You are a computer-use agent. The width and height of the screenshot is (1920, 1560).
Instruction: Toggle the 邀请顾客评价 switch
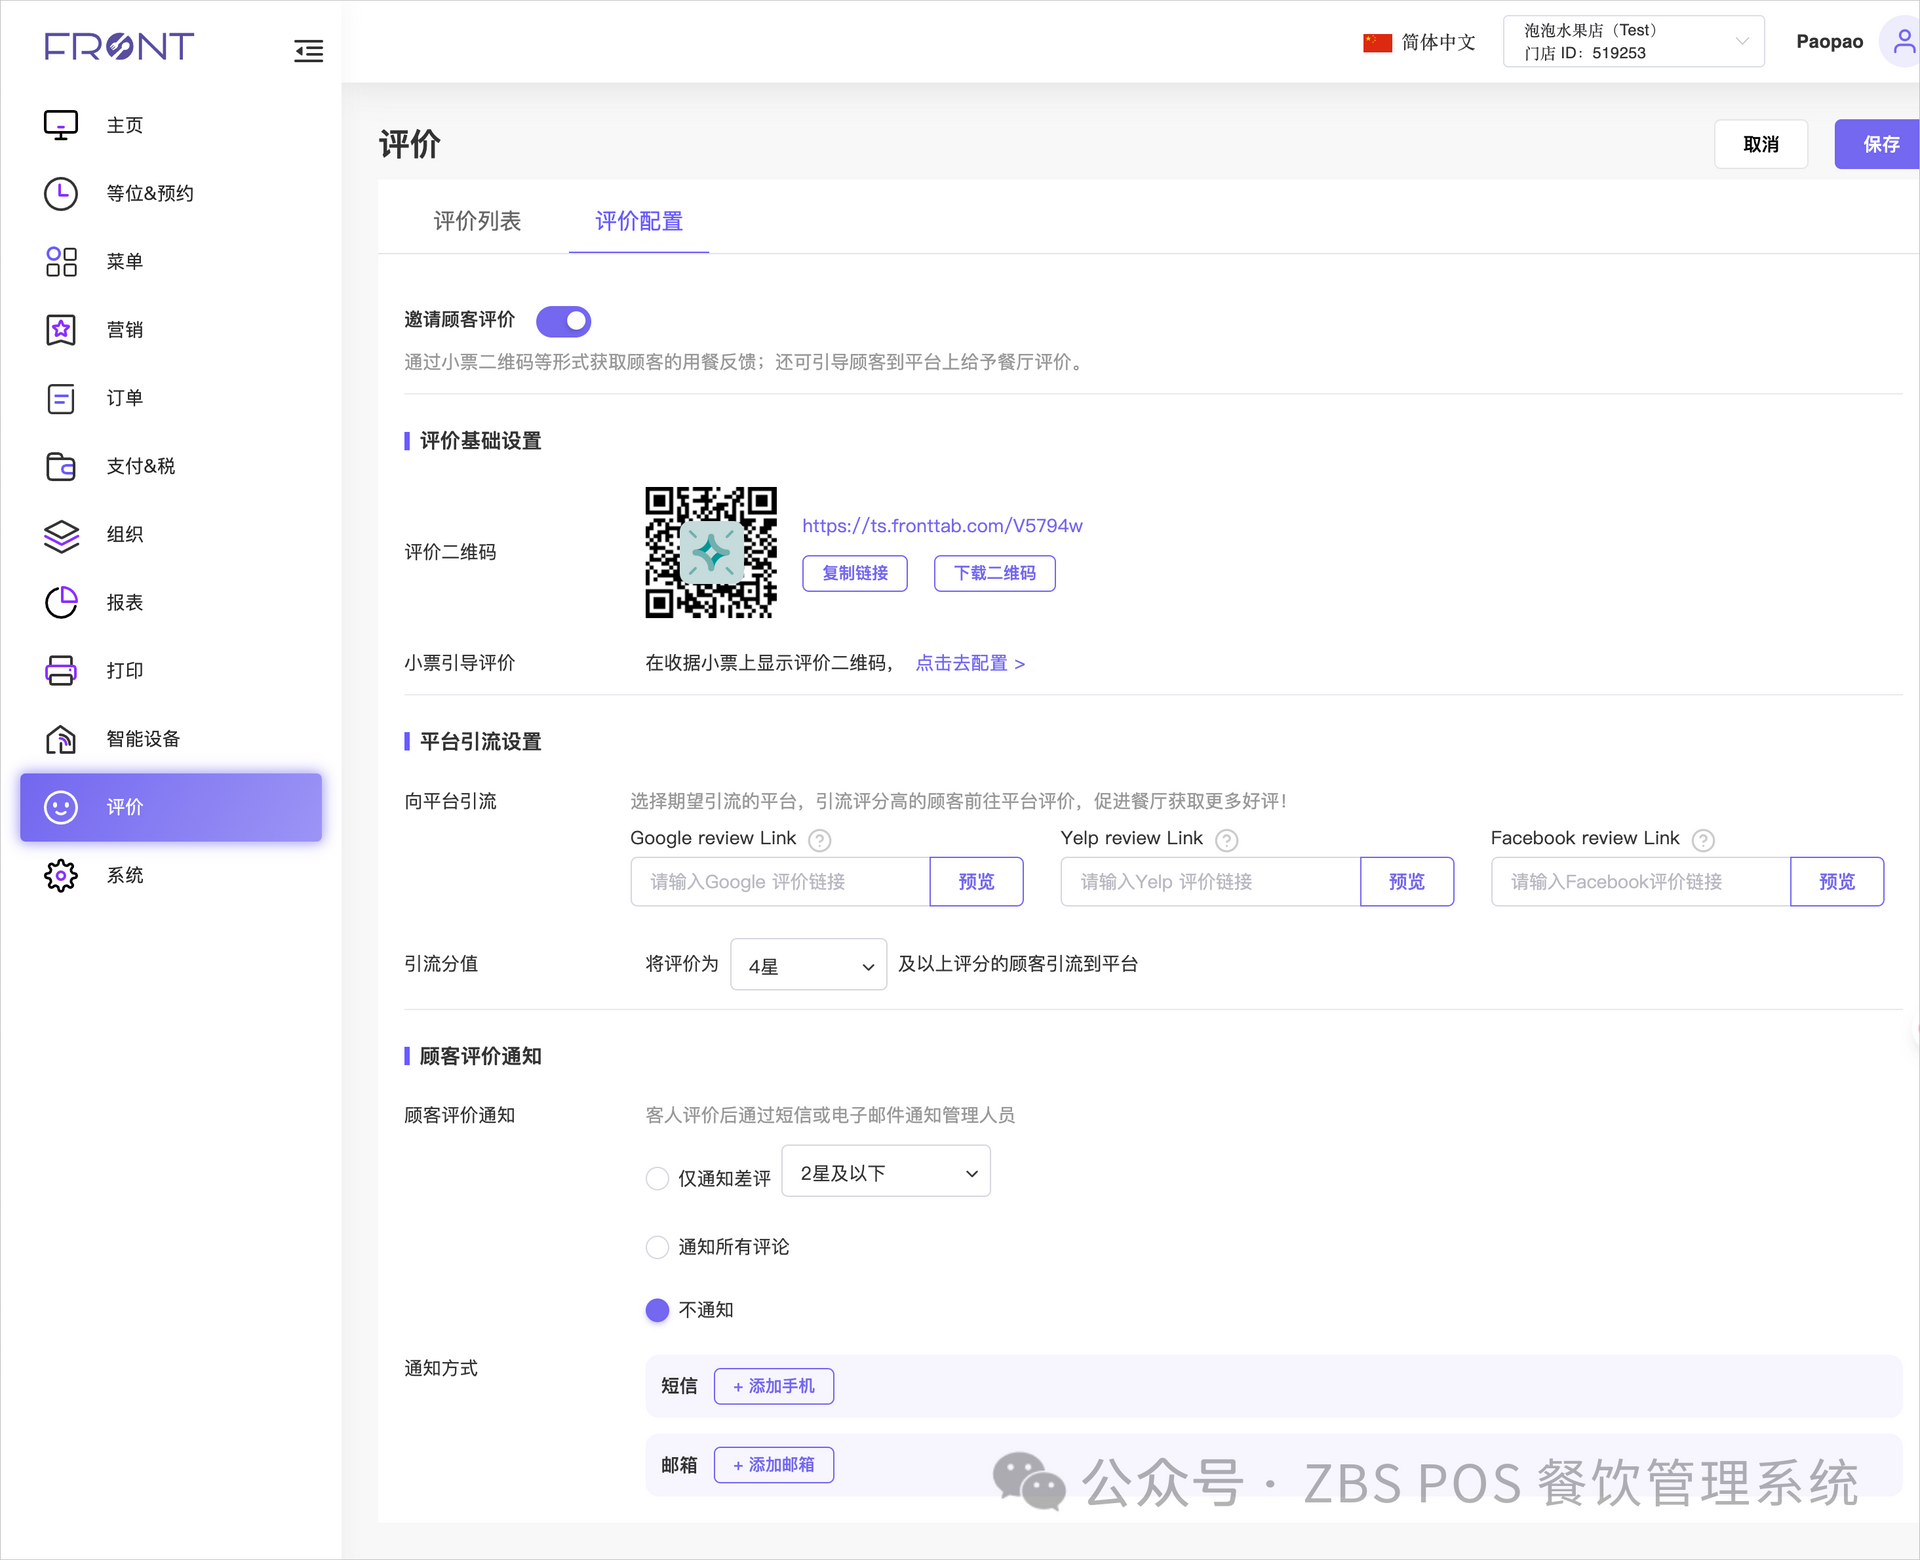(564, 321)
